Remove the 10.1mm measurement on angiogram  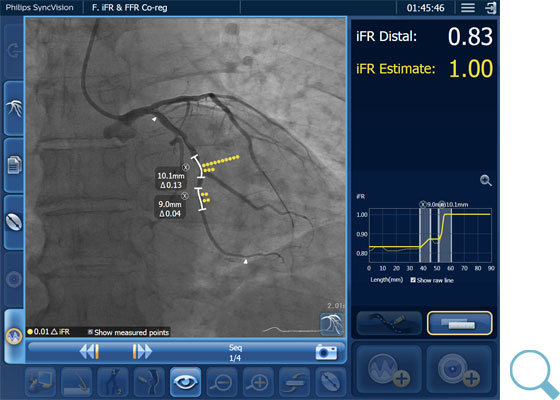point(185,167)
